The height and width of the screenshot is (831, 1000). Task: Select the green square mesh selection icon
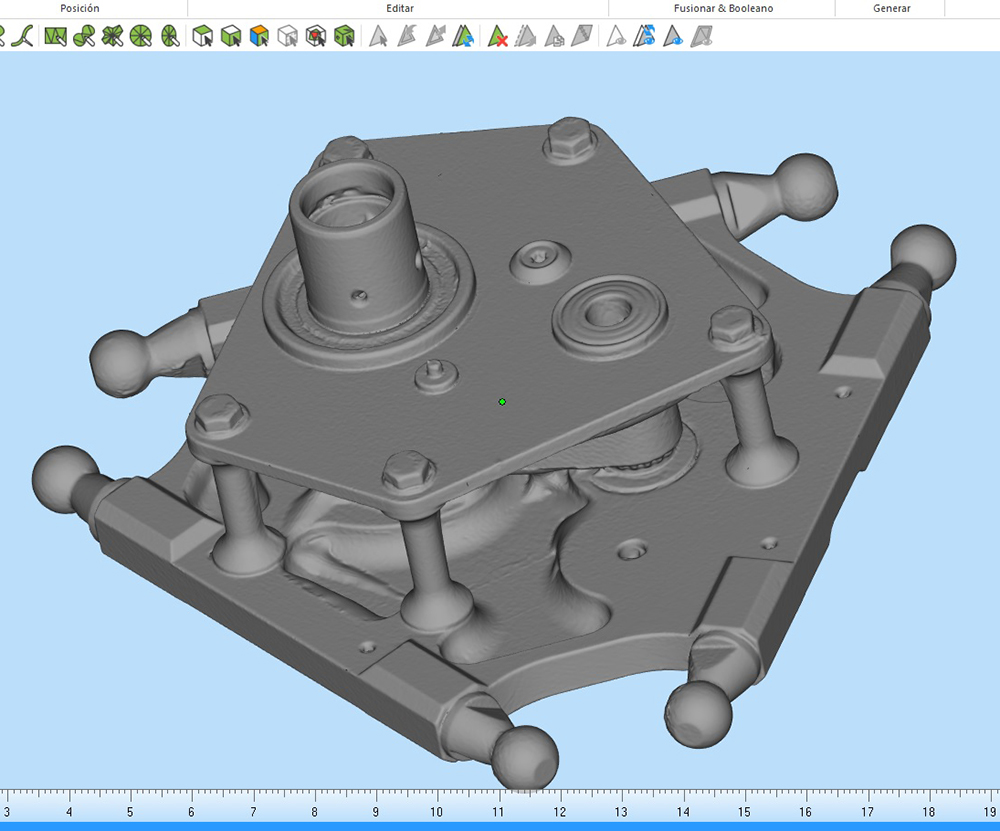tap(55, 37)
